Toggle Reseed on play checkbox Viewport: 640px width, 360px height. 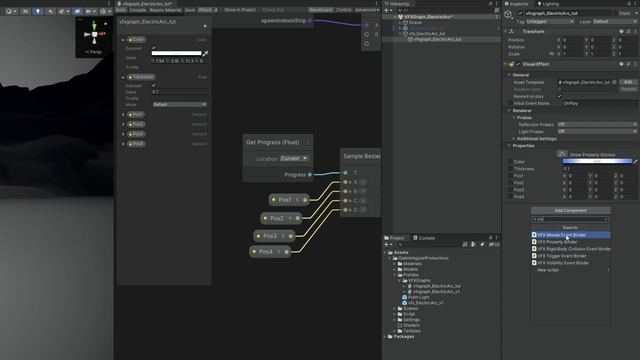[x=560, y=96]
